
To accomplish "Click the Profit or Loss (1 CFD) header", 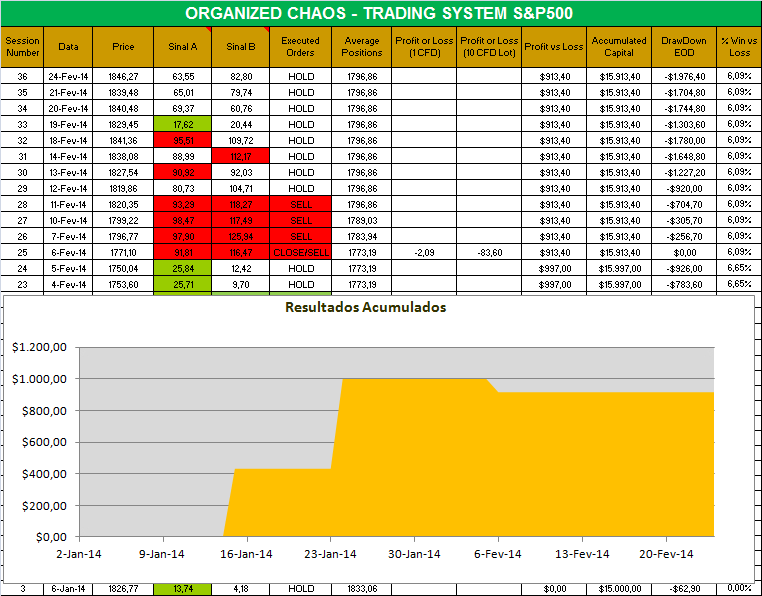I will click(x=424, y=47).
